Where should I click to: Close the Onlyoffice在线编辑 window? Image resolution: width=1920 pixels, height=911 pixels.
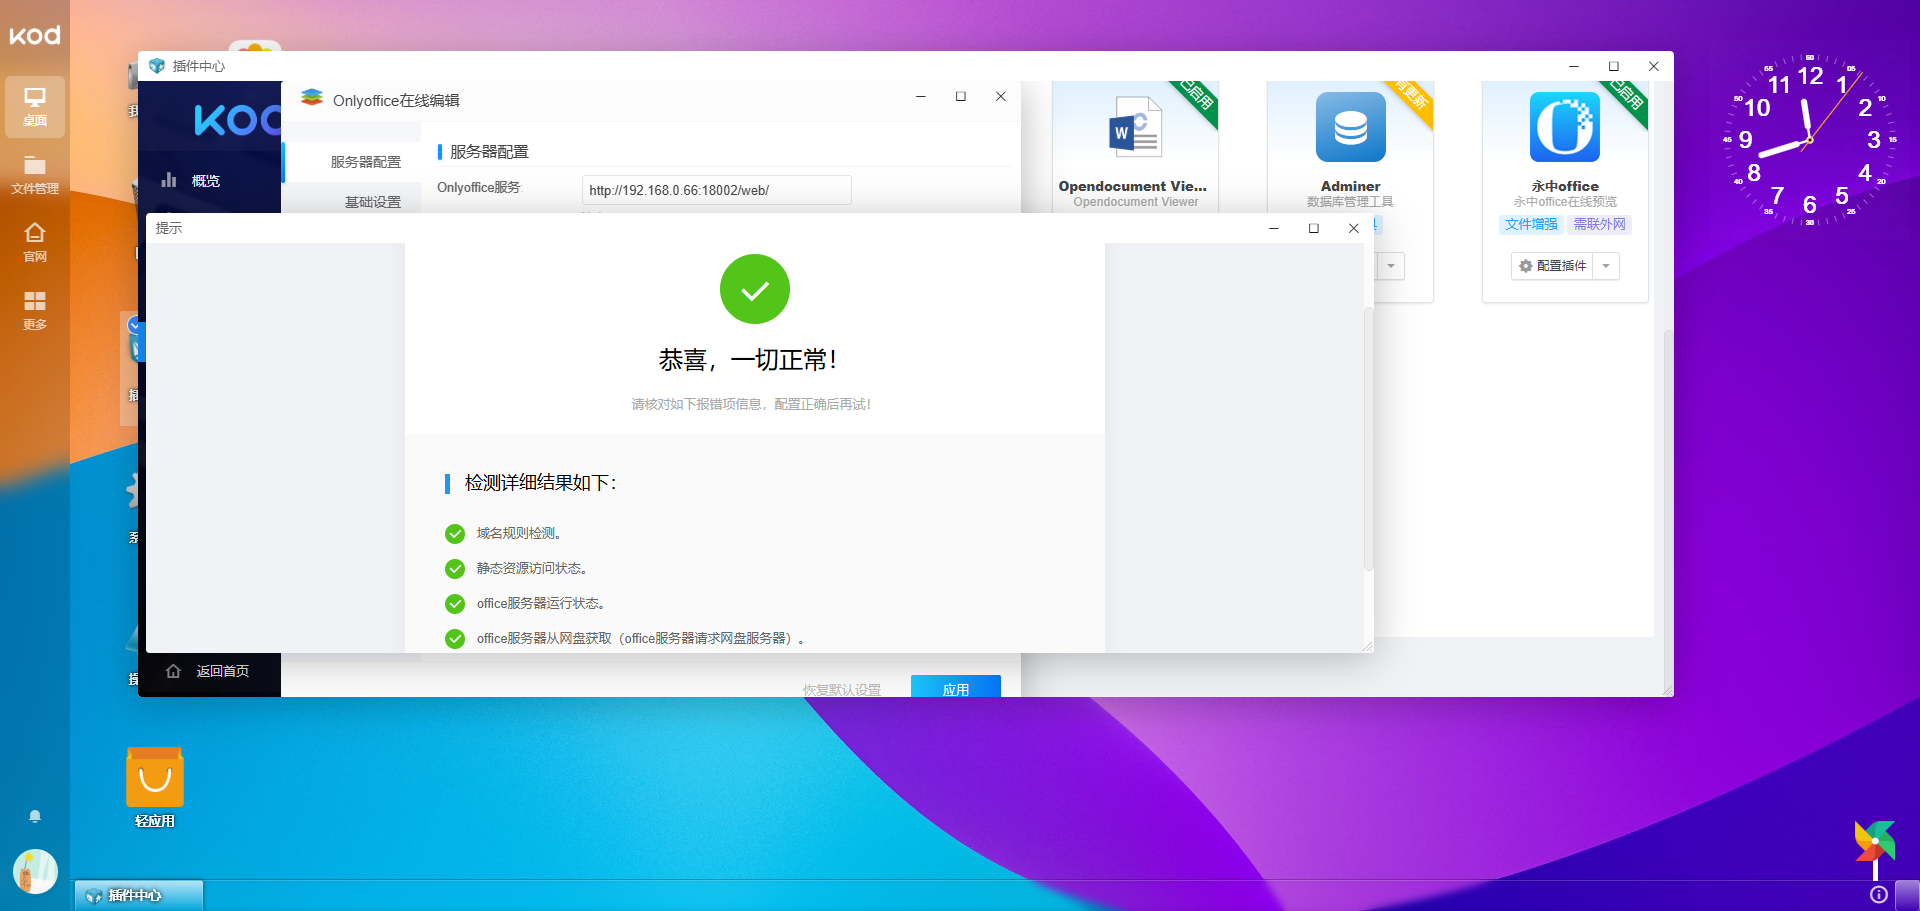click(1000, 96)
